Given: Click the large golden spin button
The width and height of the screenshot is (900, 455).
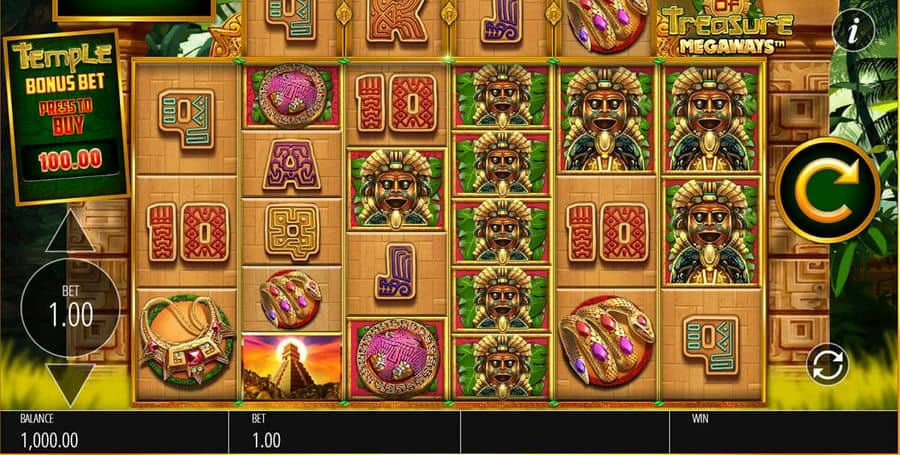Looking at the screenshot, I should [x=827, y=190].
